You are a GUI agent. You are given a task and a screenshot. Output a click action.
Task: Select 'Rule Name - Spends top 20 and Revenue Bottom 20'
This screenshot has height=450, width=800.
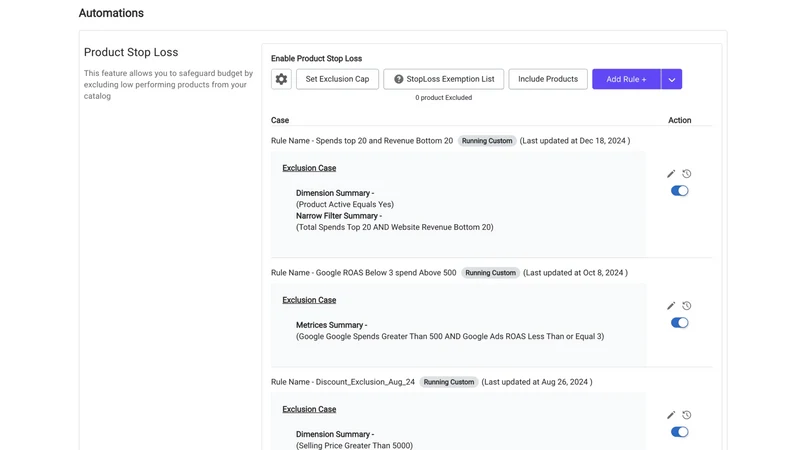coord(362,141)
